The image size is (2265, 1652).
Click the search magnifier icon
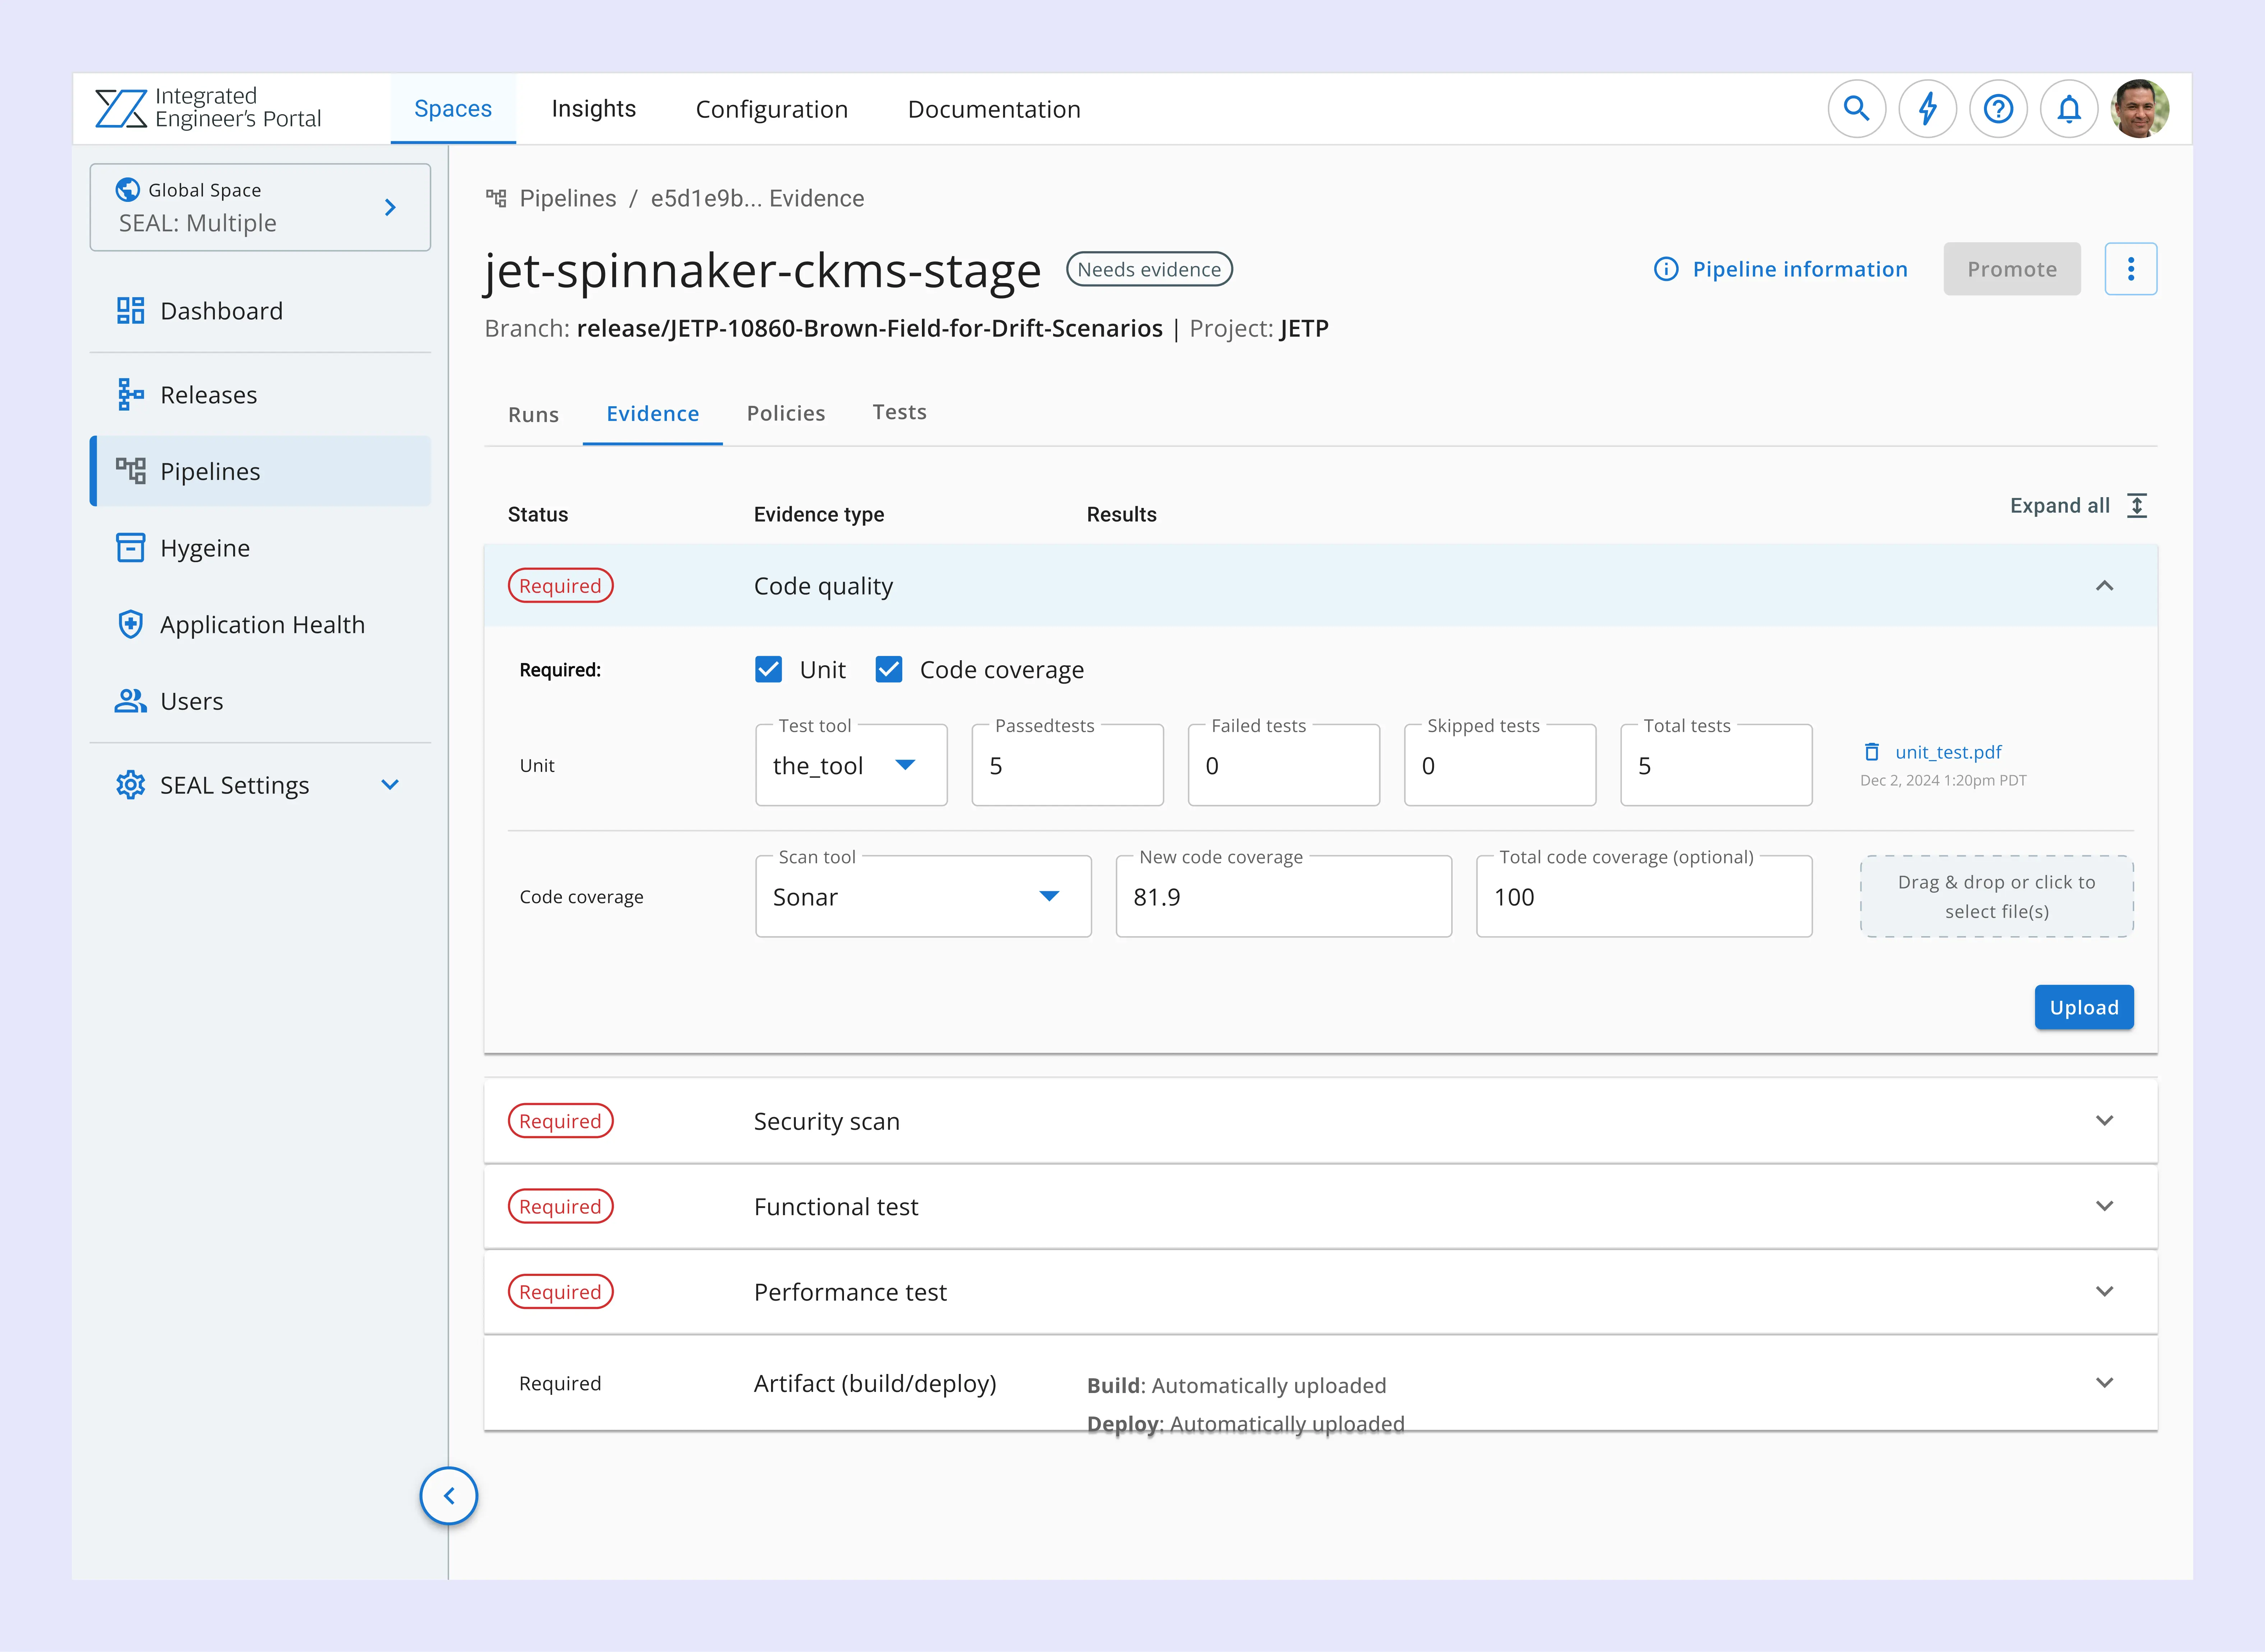(1856, 108)
